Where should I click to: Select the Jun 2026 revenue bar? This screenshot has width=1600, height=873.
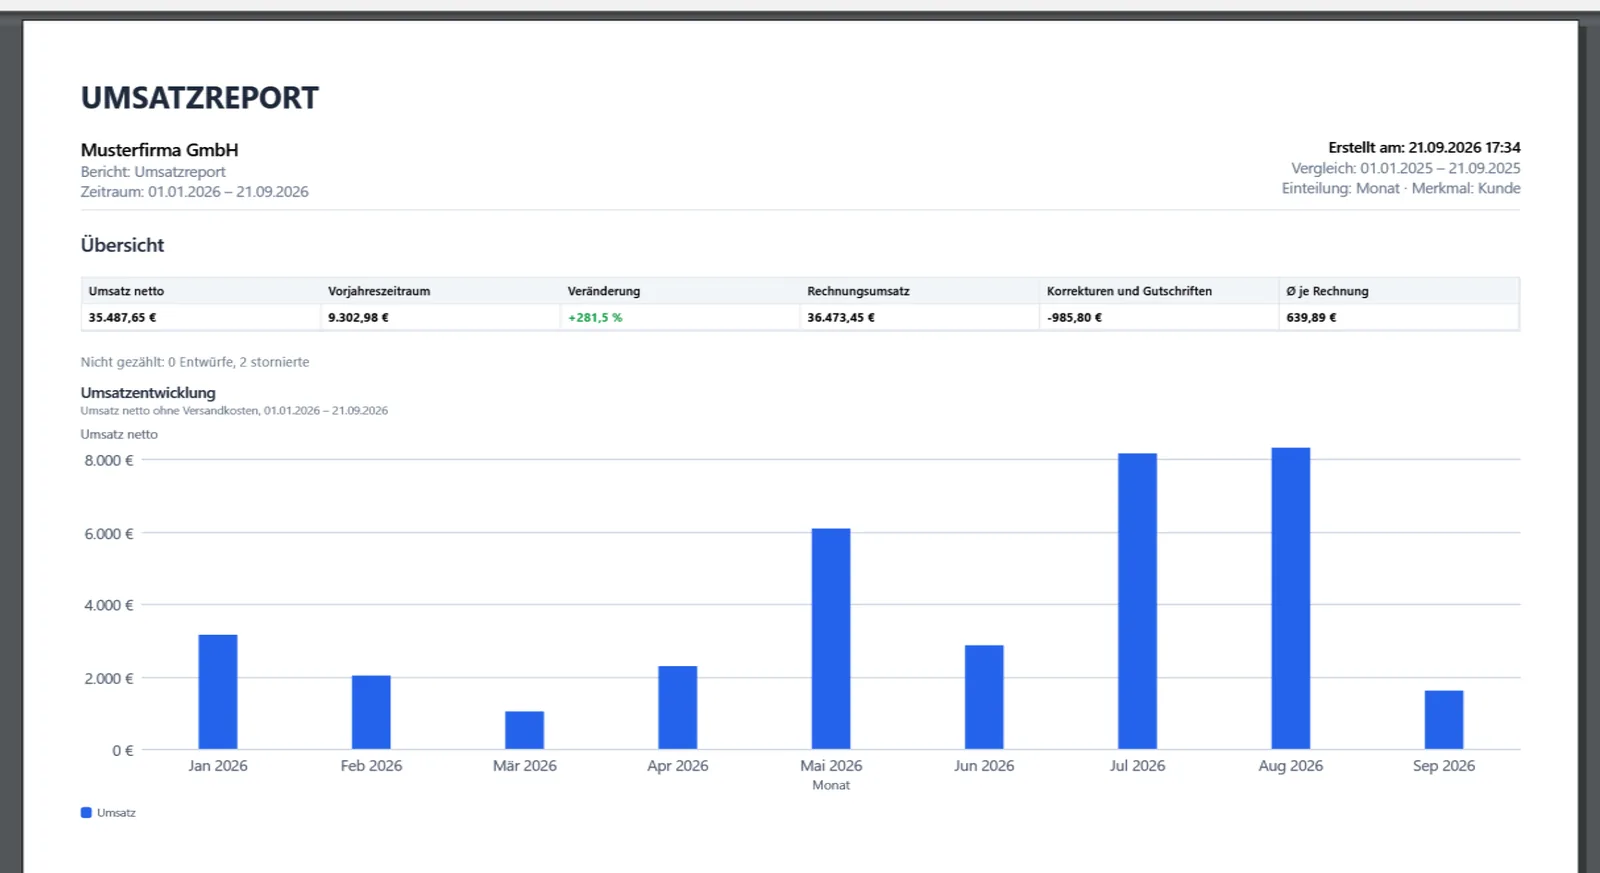pos(984,698)
